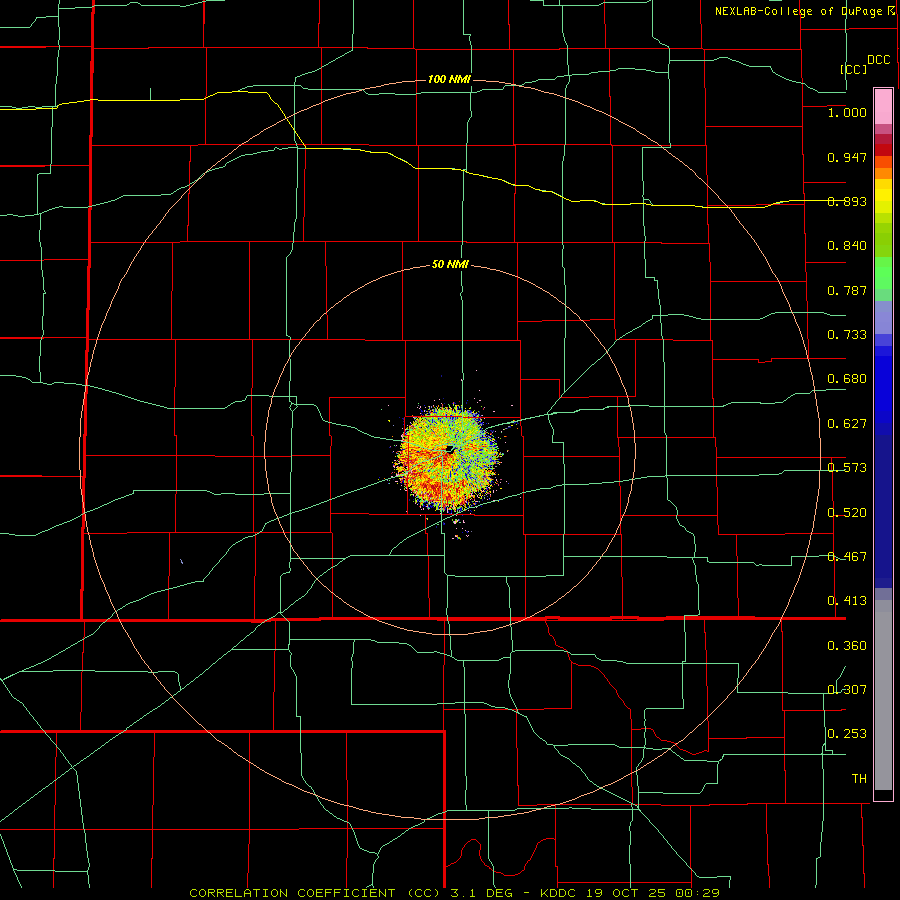Screen dimensions: 900x900
Task: Select the 0.893 scale value
Action: click(847, 201)
